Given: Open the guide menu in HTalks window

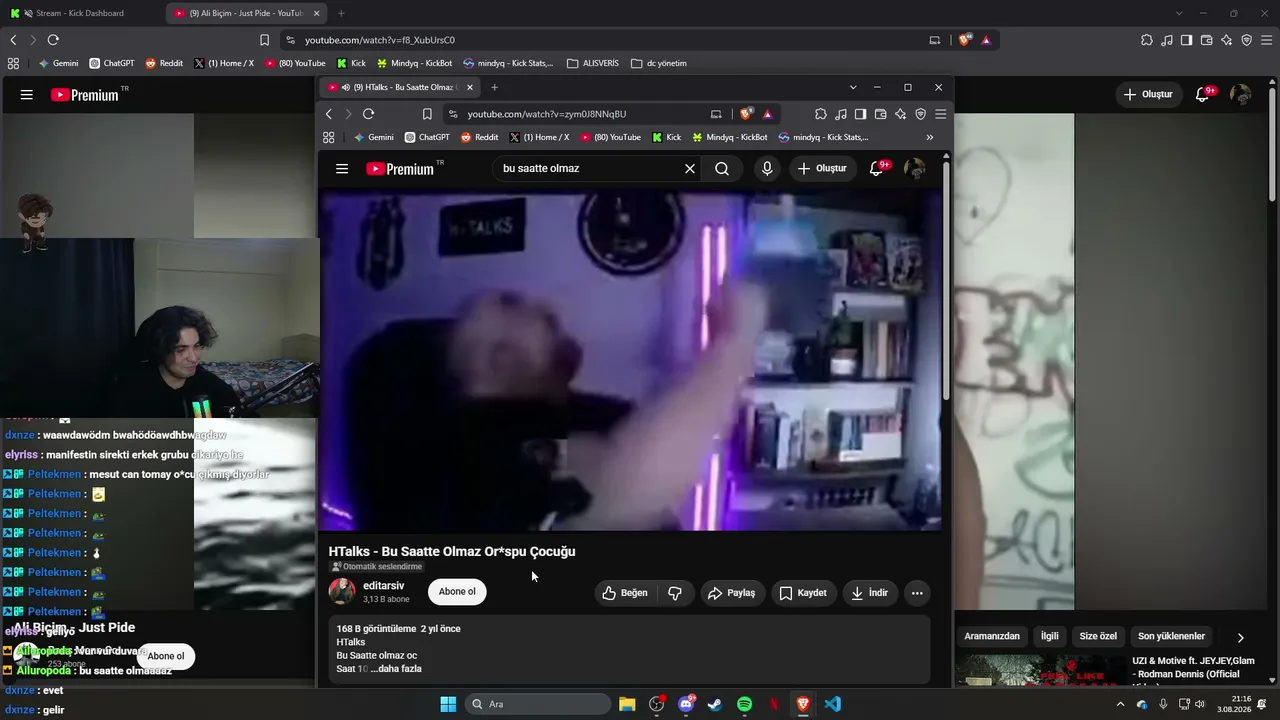Looking at the screenshot, I should (x=342, y=169).
